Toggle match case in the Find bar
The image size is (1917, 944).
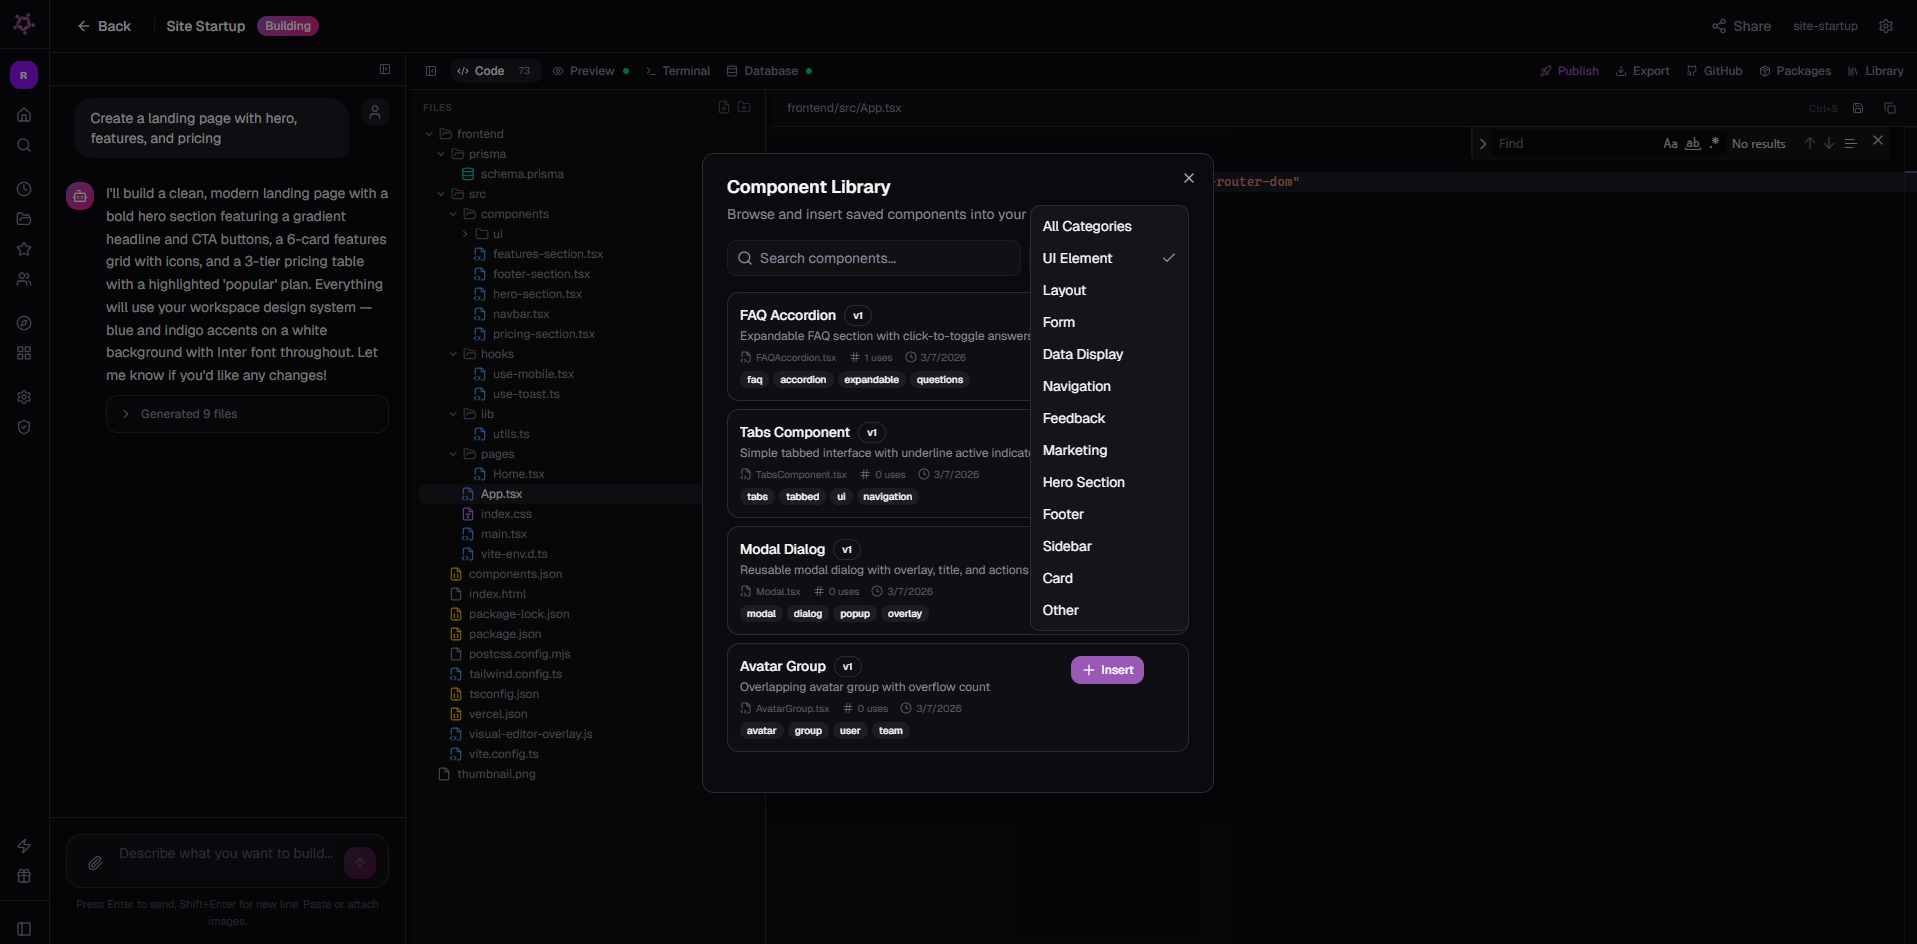[x=1669, y=143]
